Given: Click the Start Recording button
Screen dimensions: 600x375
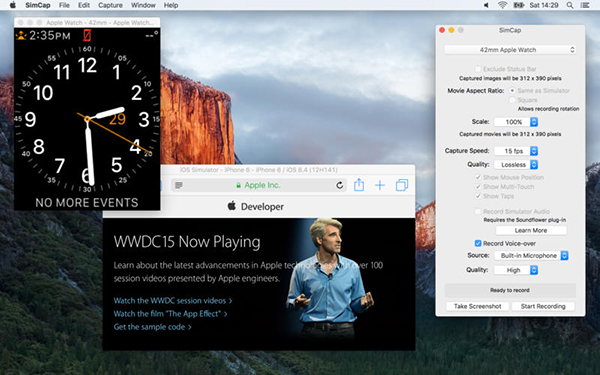Looking at the screenshot, I should (x=543, y=306).
